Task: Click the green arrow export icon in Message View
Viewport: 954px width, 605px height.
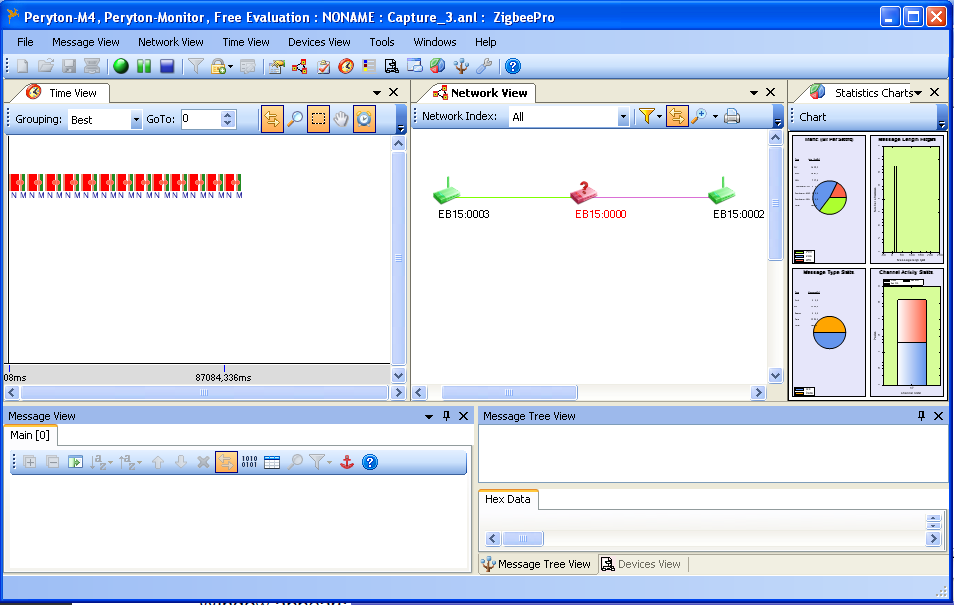Action: (75, 462)
